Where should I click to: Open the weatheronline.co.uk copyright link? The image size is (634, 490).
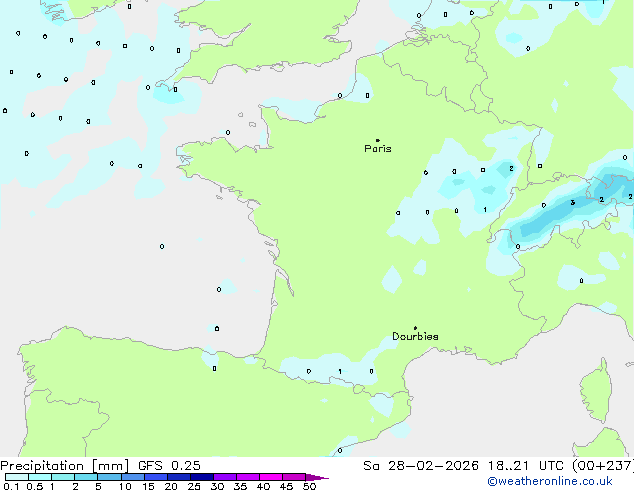tap(550, 481)
